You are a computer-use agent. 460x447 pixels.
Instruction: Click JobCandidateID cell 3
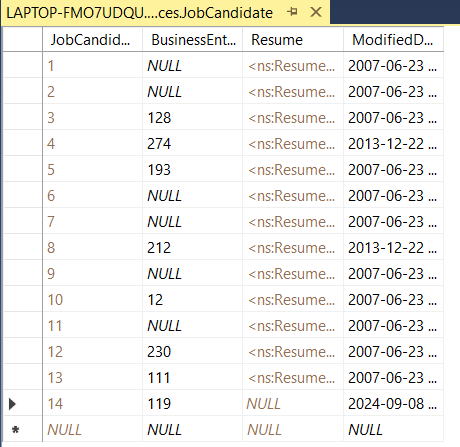92,118
